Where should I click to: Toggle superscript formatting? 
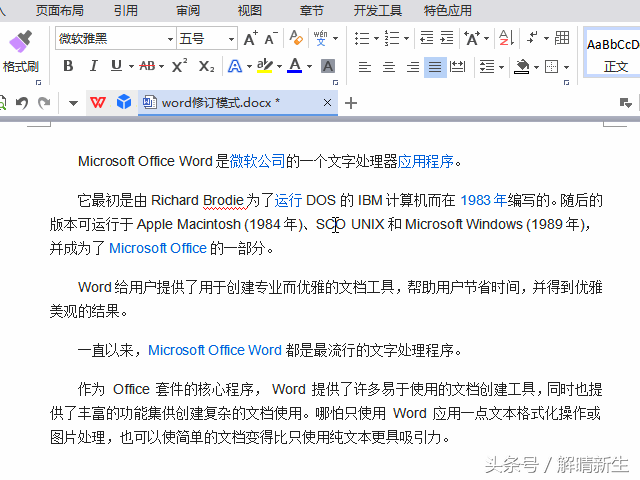pos(180,66)
